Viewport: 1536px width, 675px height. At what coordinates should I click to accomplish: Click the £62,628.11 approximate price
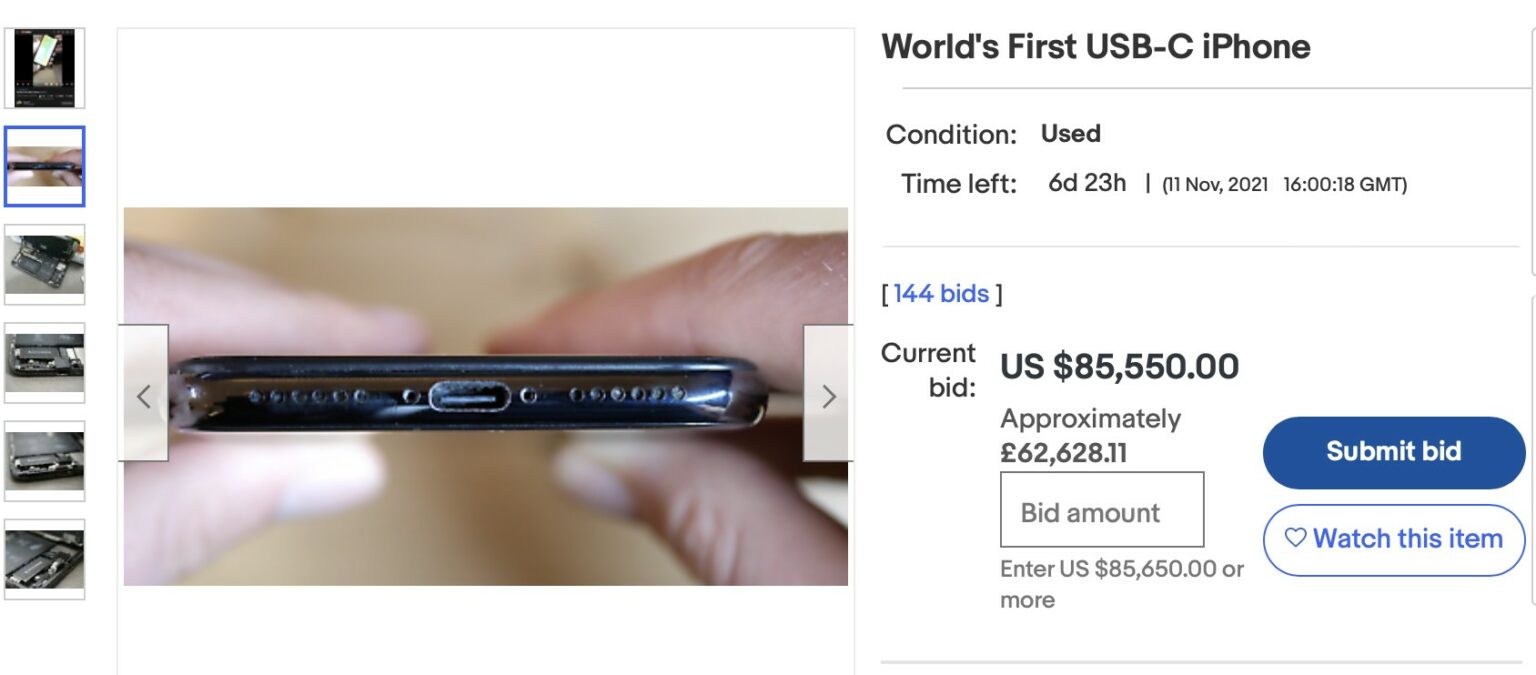pyautogui.click(x=1063, y=453)
